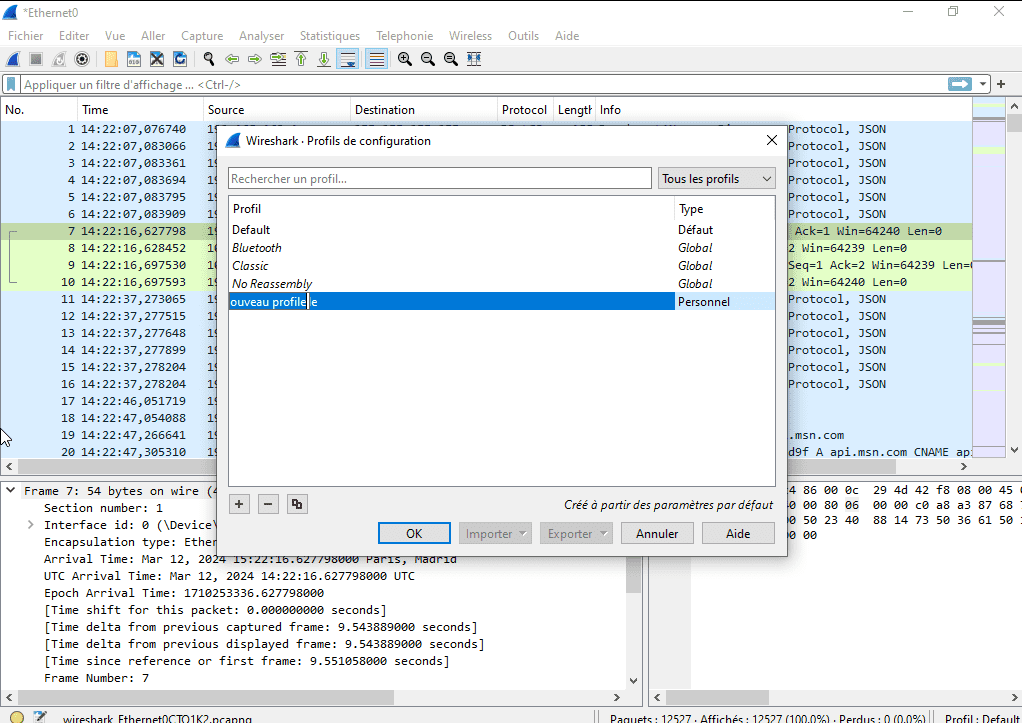Screen dimensions: 1022x723
Task: Open display filter history dropdown arrow
Action: pyautogui.click(x=982, y=84)
